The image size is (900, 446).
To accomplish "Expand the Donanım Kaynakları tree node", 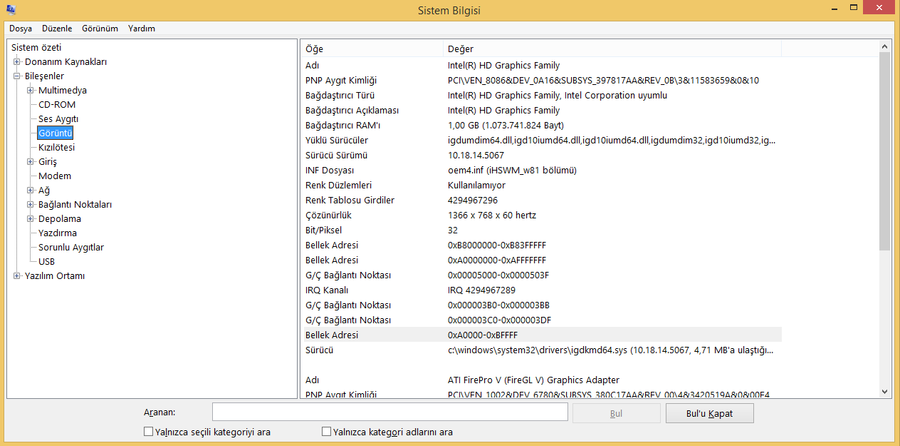I will pos(16,62).
